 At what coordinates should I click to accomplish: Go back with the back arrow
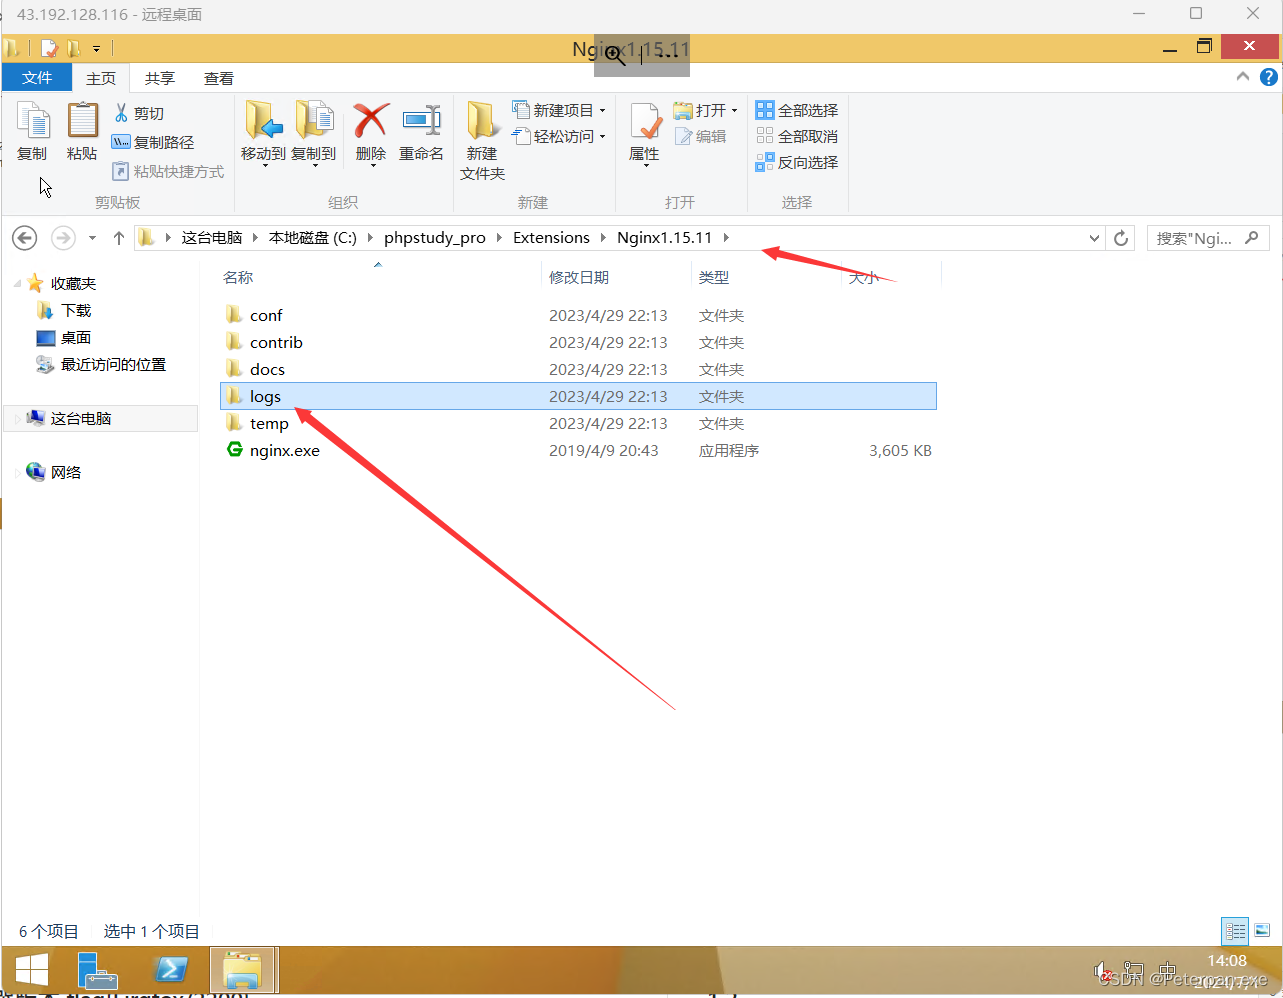(x=25, y=238)
